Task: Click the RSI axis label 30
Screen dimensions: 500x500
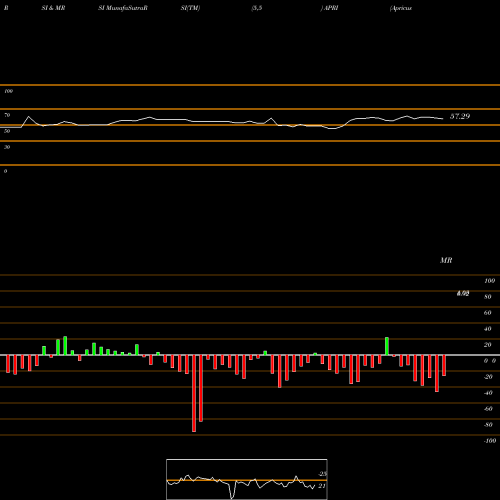Action: tap(7, 147)
